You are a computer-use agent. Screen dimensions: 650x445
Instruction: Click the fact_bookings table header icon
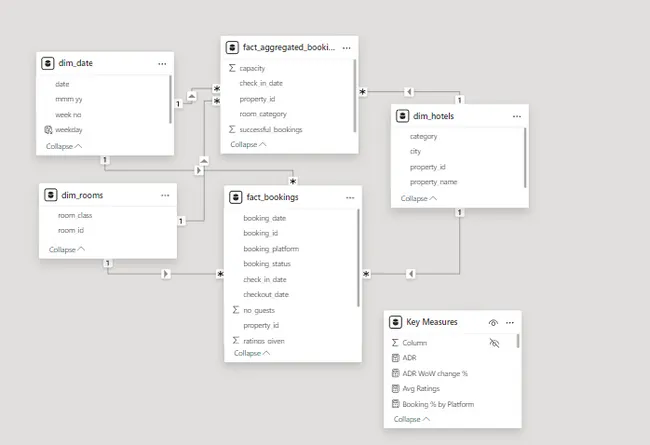coord(234,197)
